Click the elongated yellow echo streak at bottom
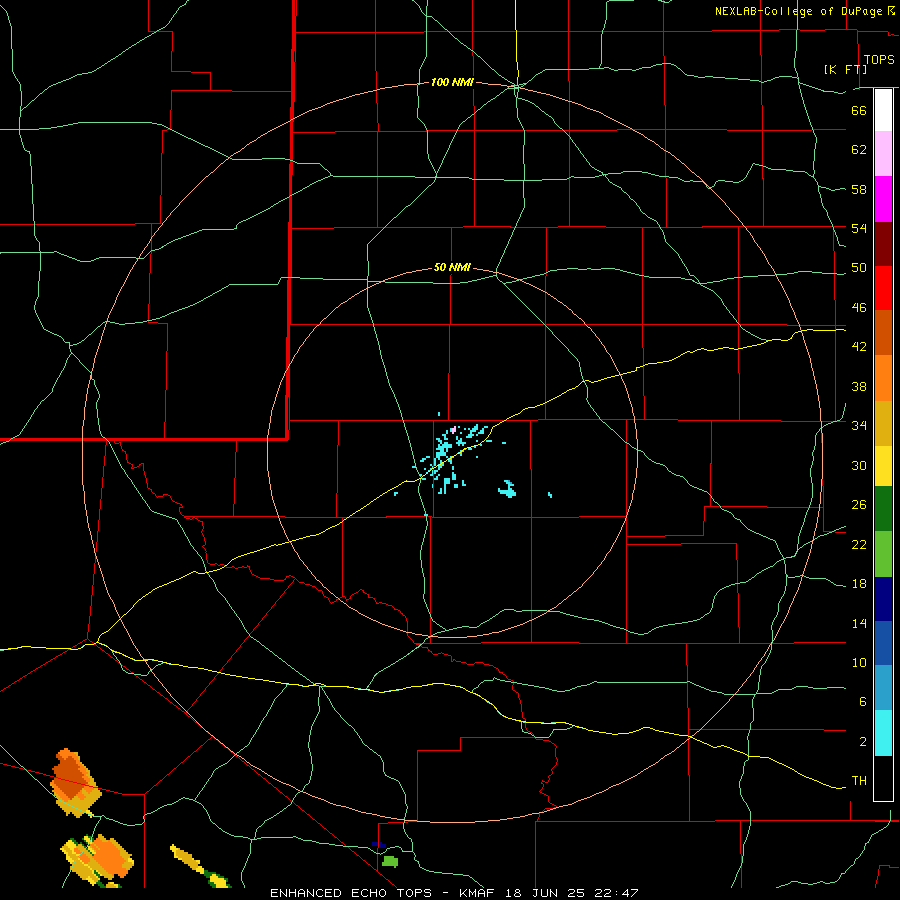900x900 pixels. point(200,866)
